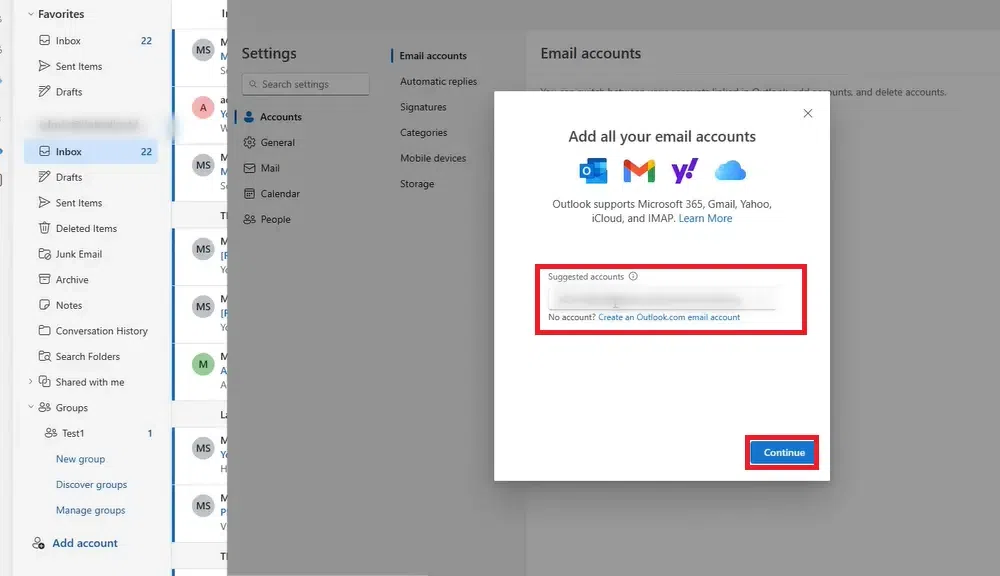Screen dimensions: 1000x576
Task: Click the General gear icon in Settings
Action: (x=249, y=142)
